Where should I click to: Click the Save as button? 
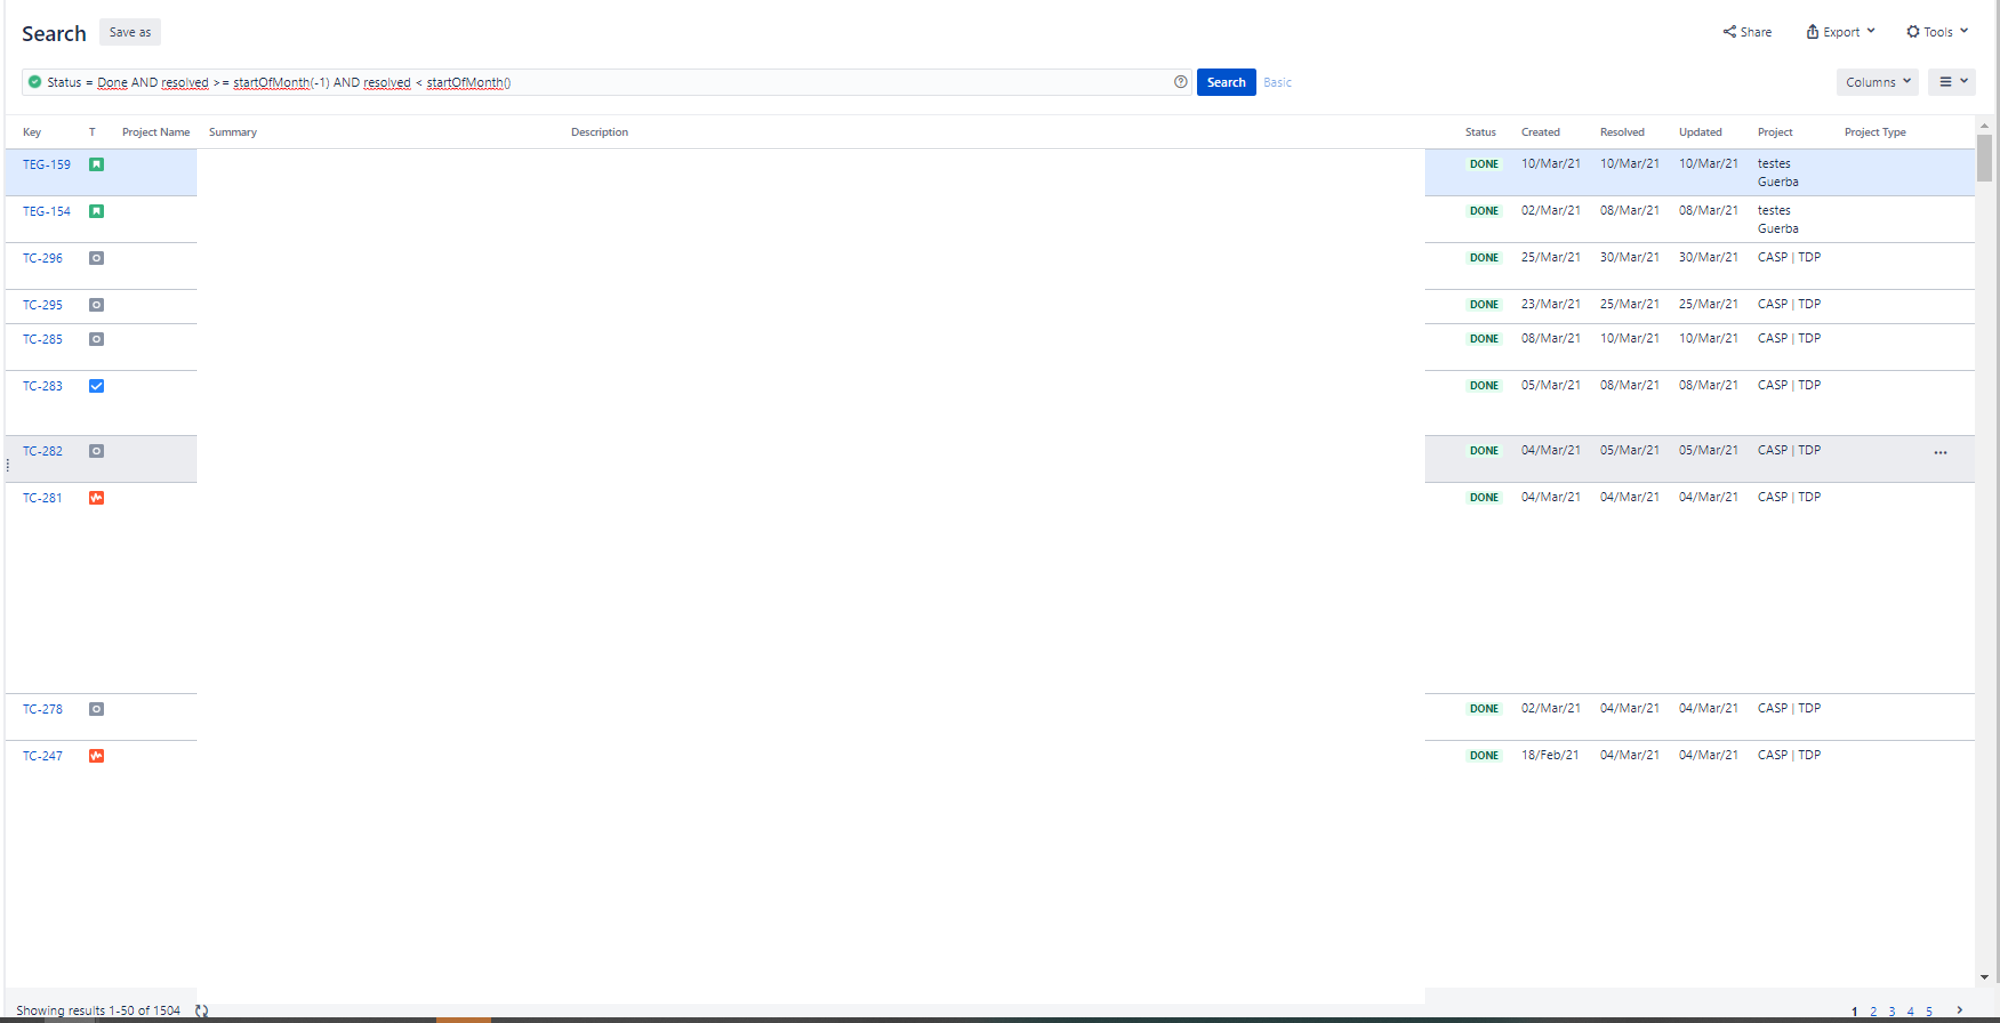[x=130, y=32]
